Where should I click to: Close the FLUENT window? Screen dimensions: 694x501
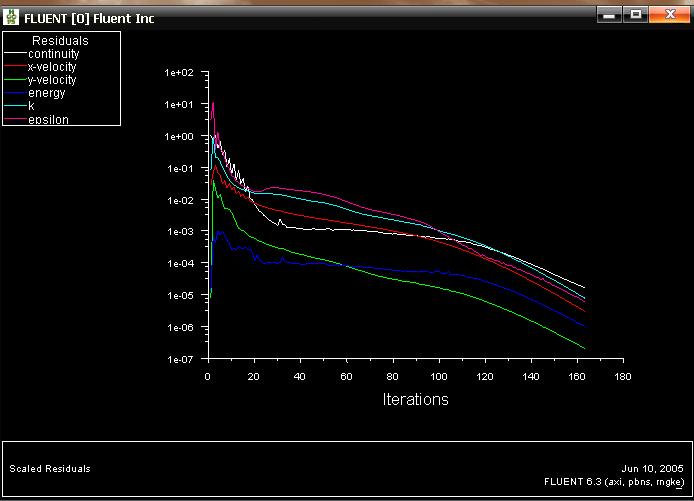669,15
